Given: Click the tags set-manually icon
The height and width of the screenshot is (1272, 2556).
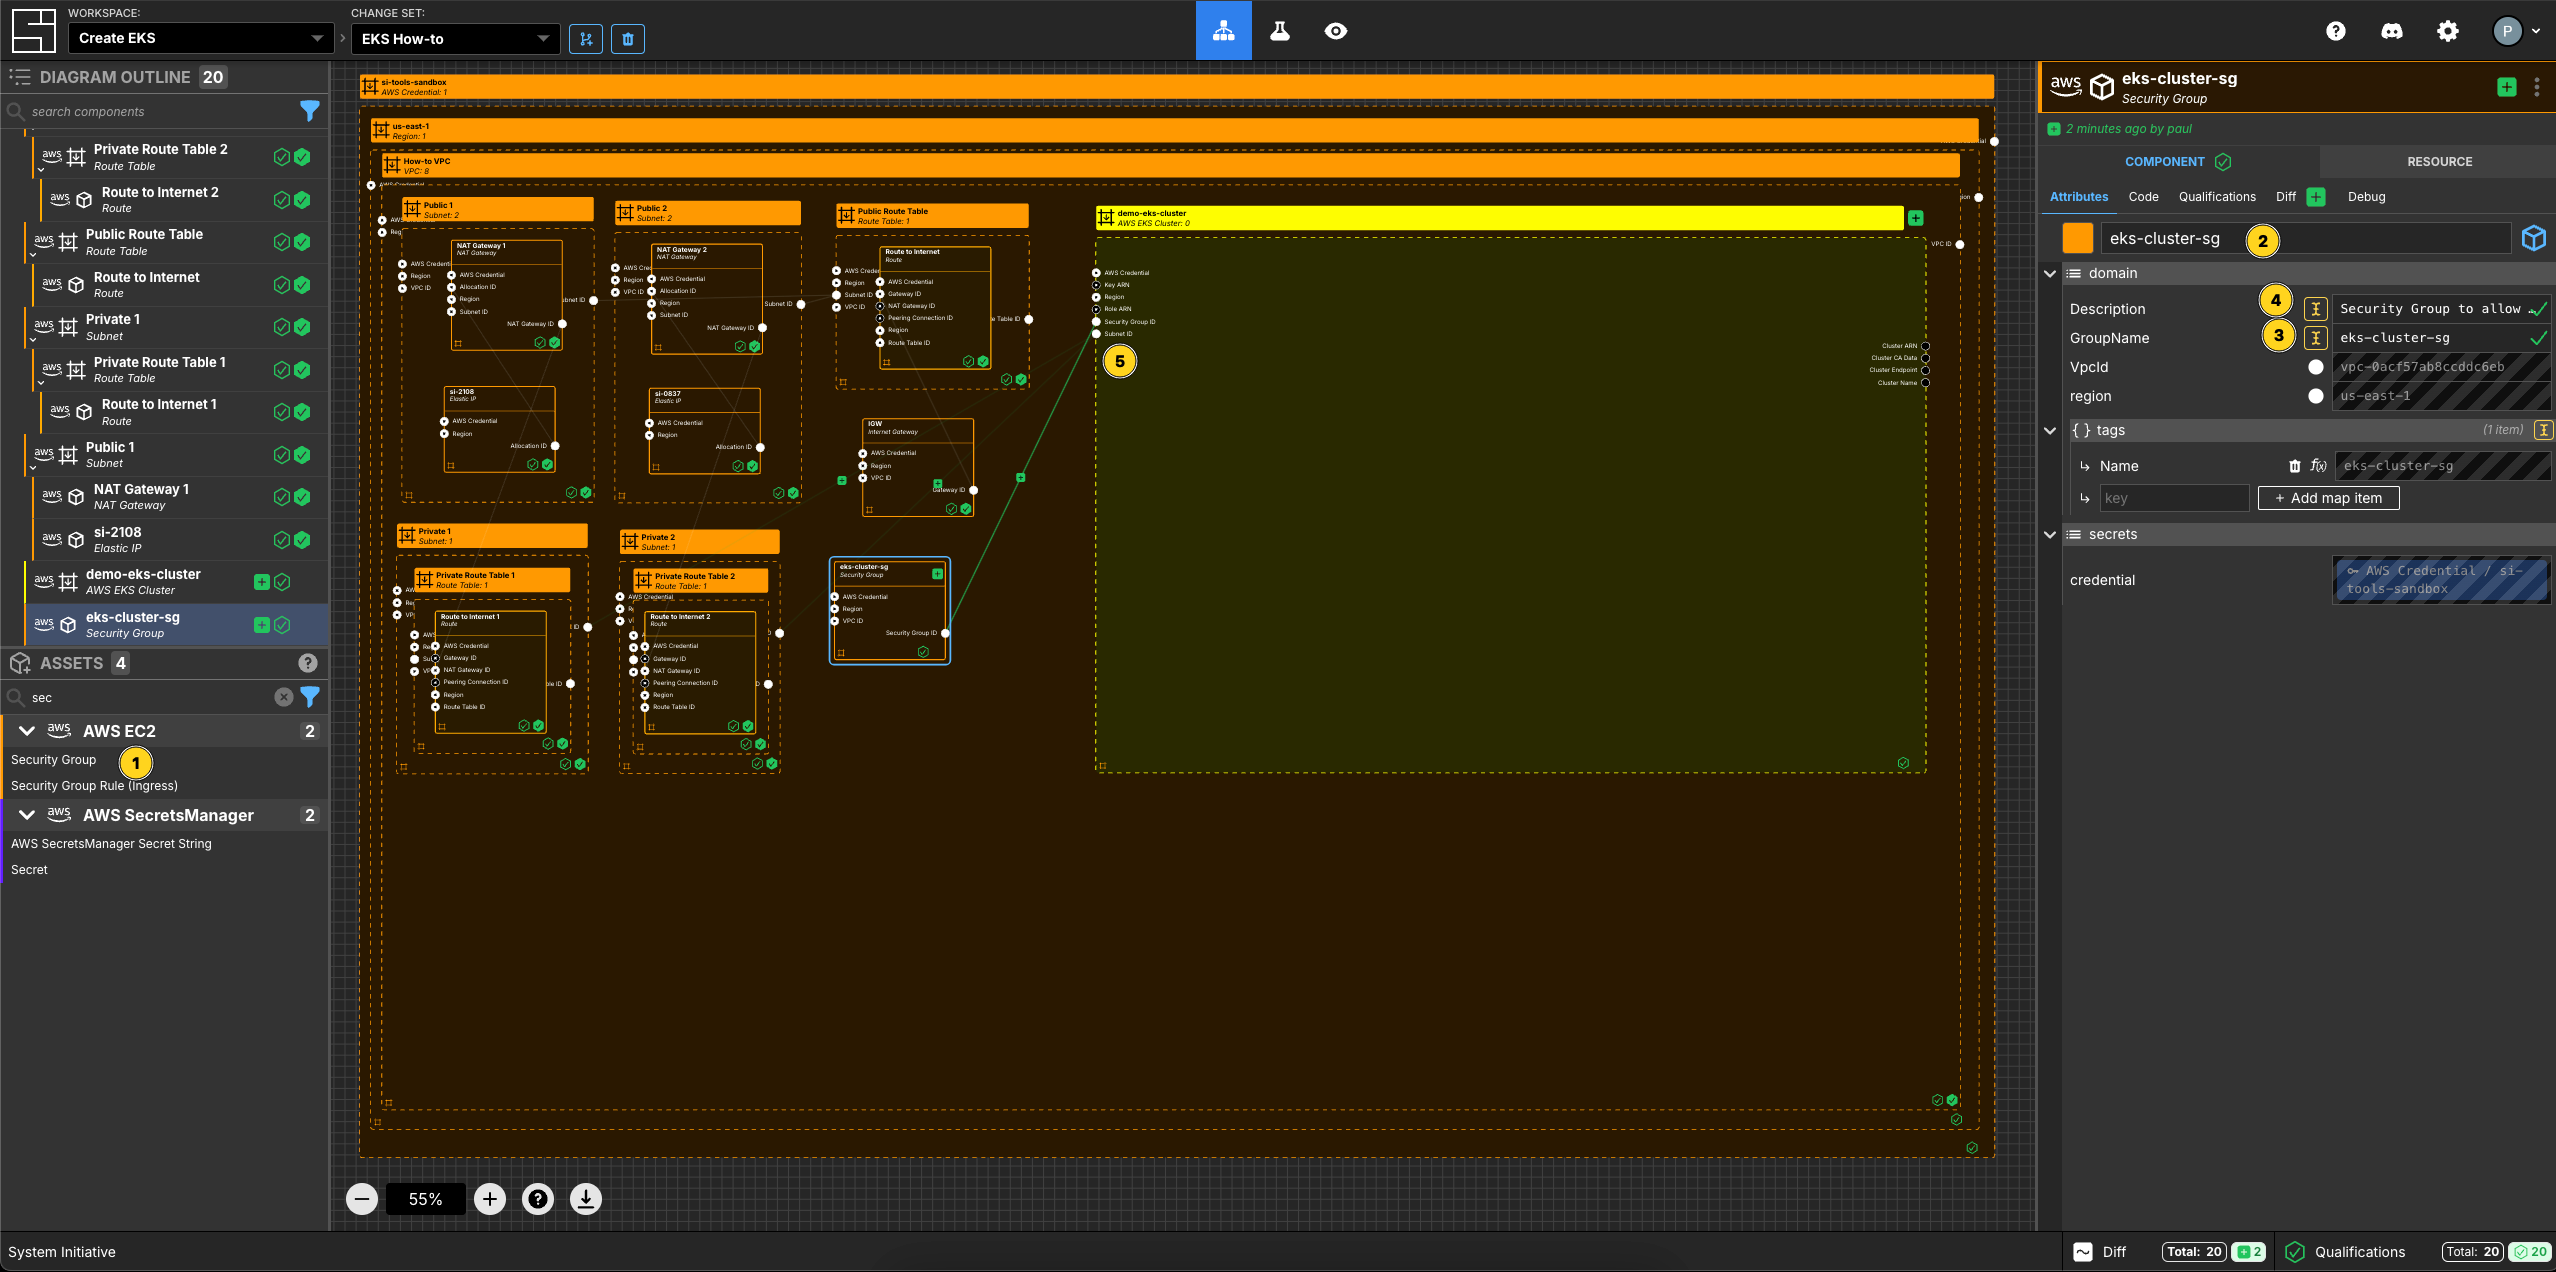Looking at the screenshot, I should pos(2544,430).
